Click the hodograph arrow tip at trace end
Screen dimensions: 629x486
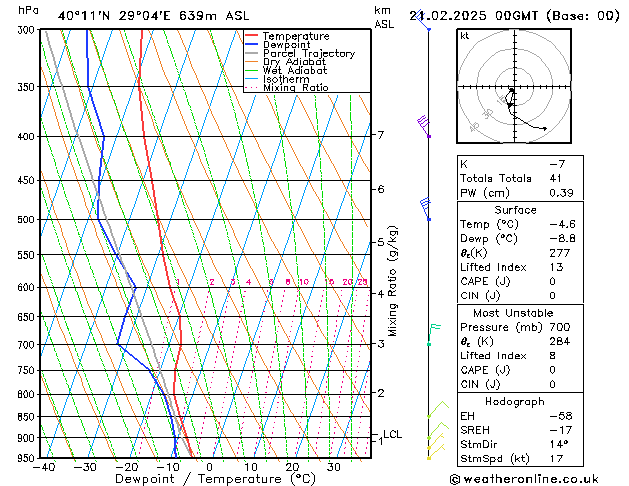tap(546, 129)
